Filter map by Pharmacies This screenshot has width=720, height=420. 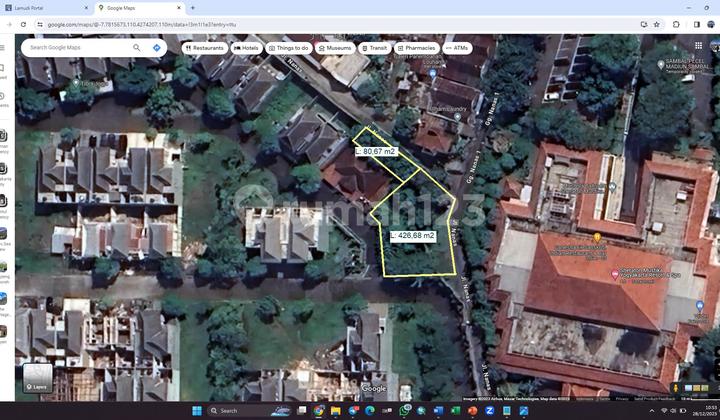[x=417, y=48]
